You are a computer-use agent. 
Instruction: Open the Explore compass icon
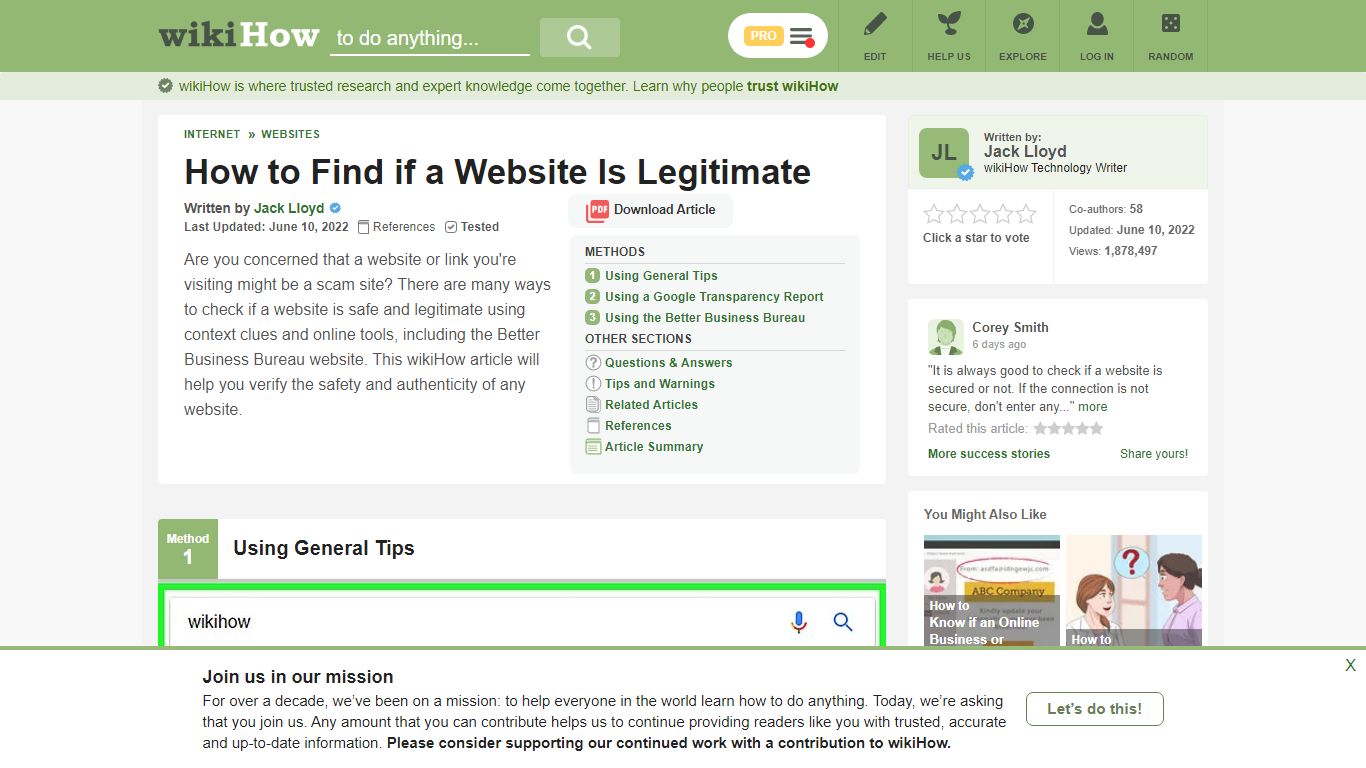tap(1023, 24)
